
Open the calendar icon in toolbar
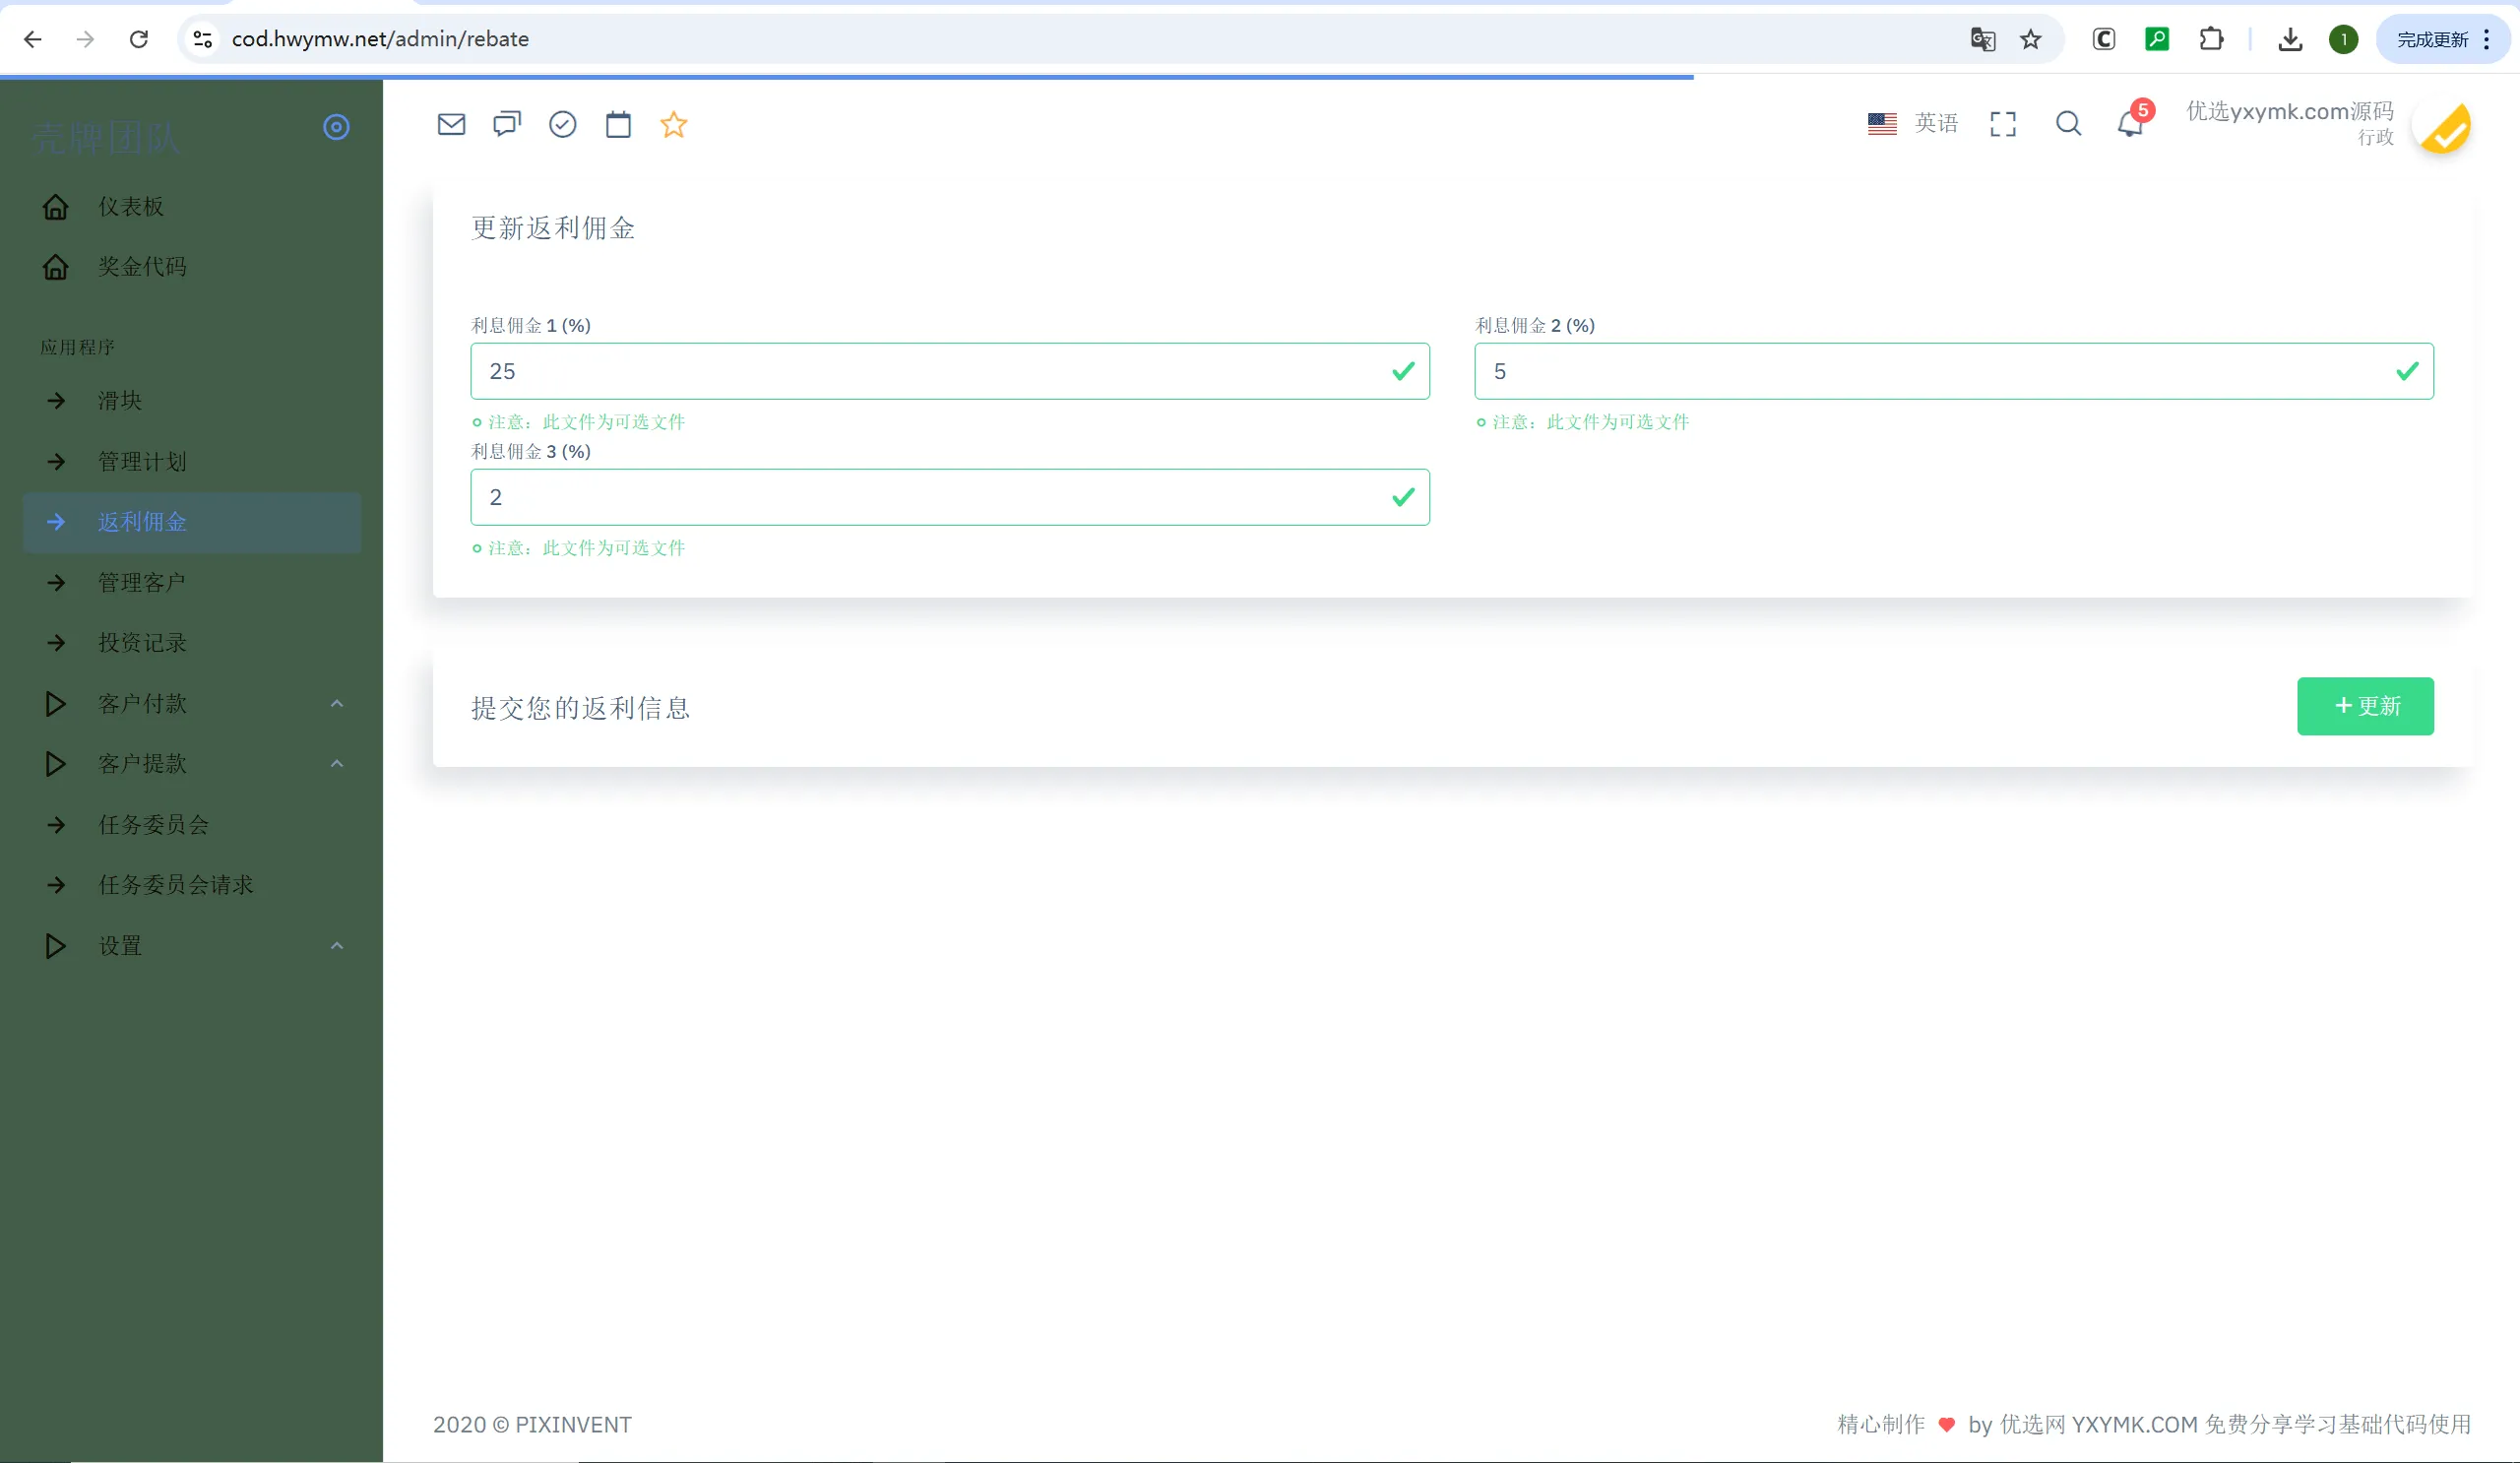click(x=618, y=124)
